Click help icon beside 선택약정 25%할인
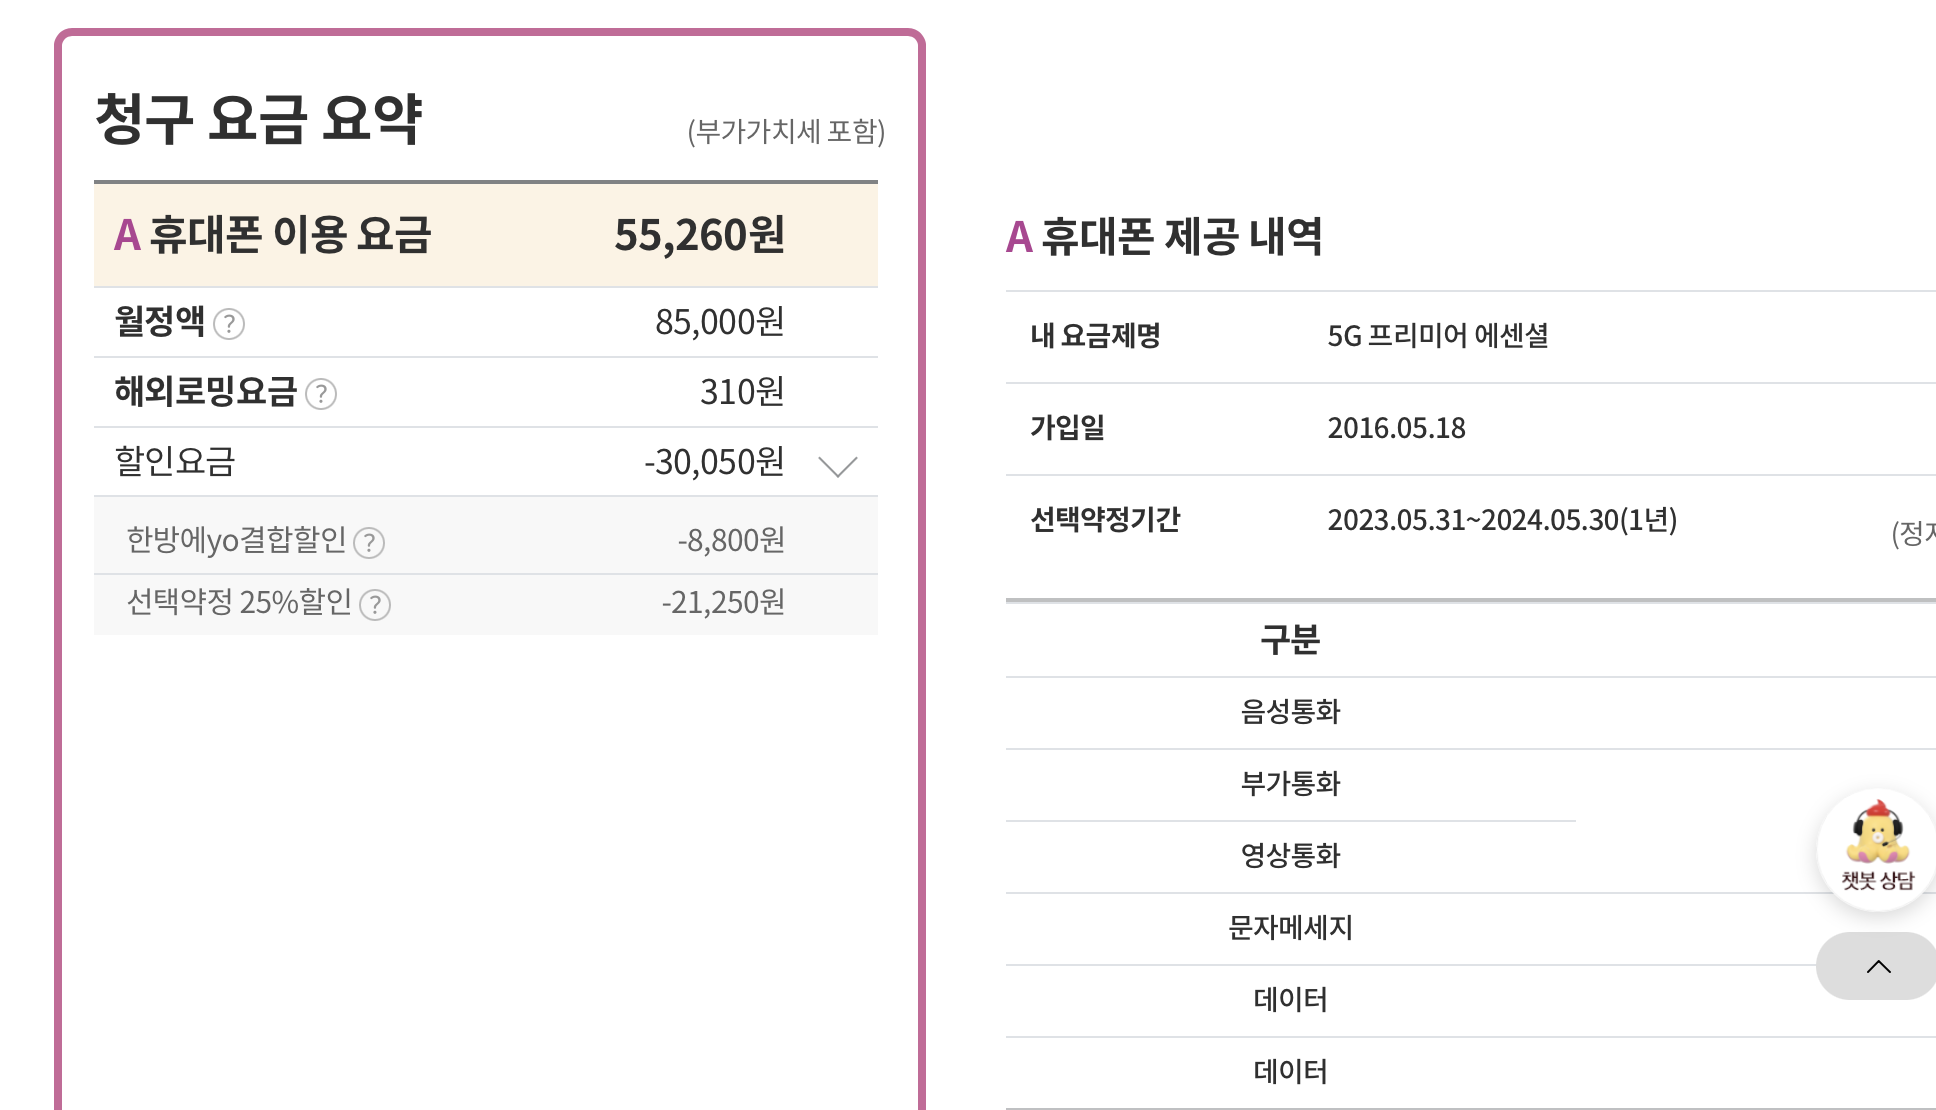The height and width of the screenshot is (1110, 1936). 375,604
